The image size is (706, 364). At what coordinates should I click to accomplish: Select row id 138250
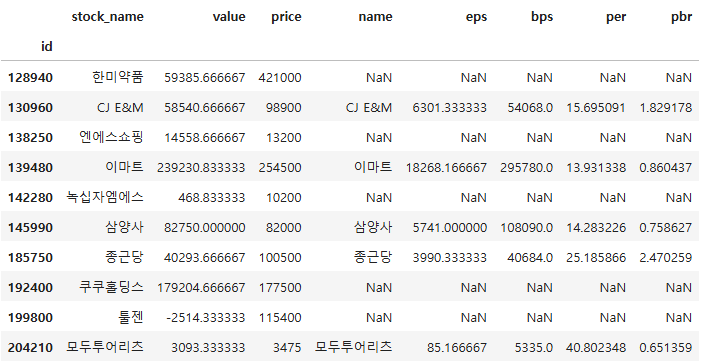coord(30,137)
